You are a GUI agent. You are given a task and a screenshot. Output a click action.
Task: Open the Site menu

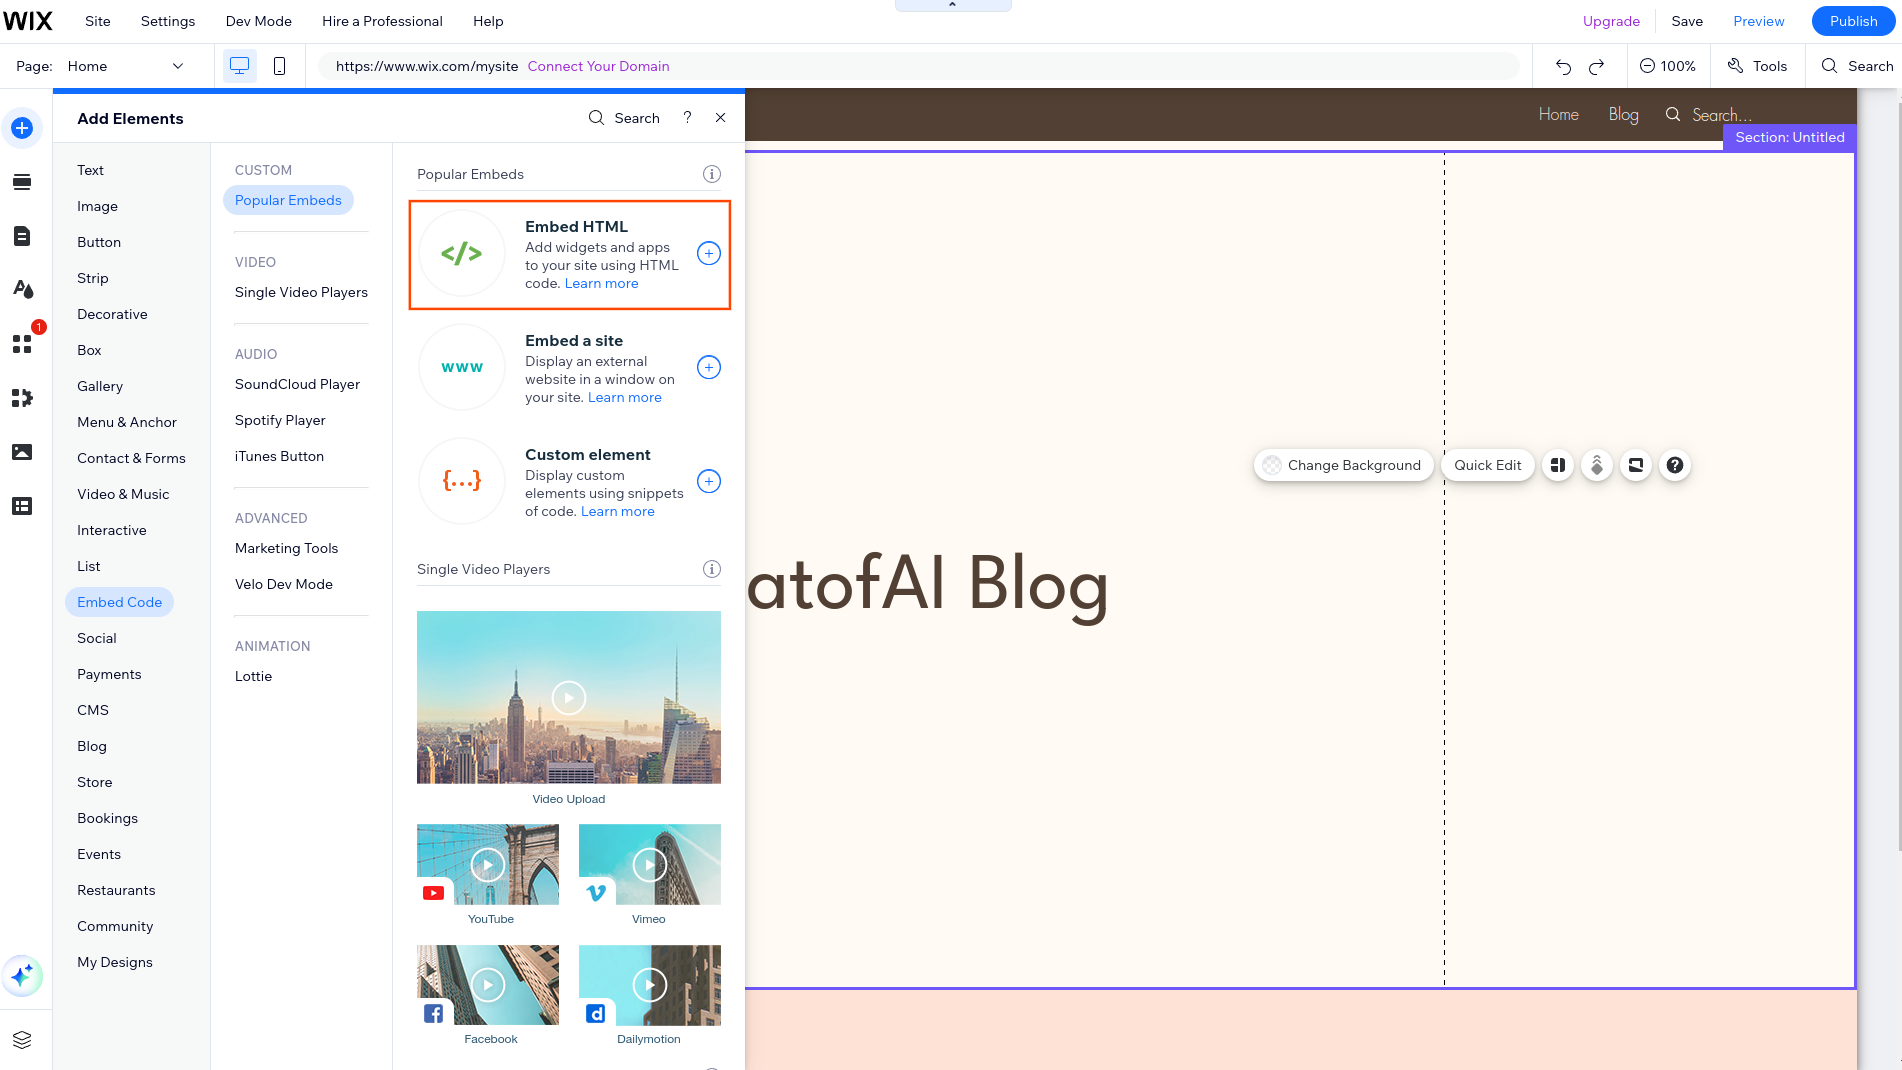click(x=98, y=21)
